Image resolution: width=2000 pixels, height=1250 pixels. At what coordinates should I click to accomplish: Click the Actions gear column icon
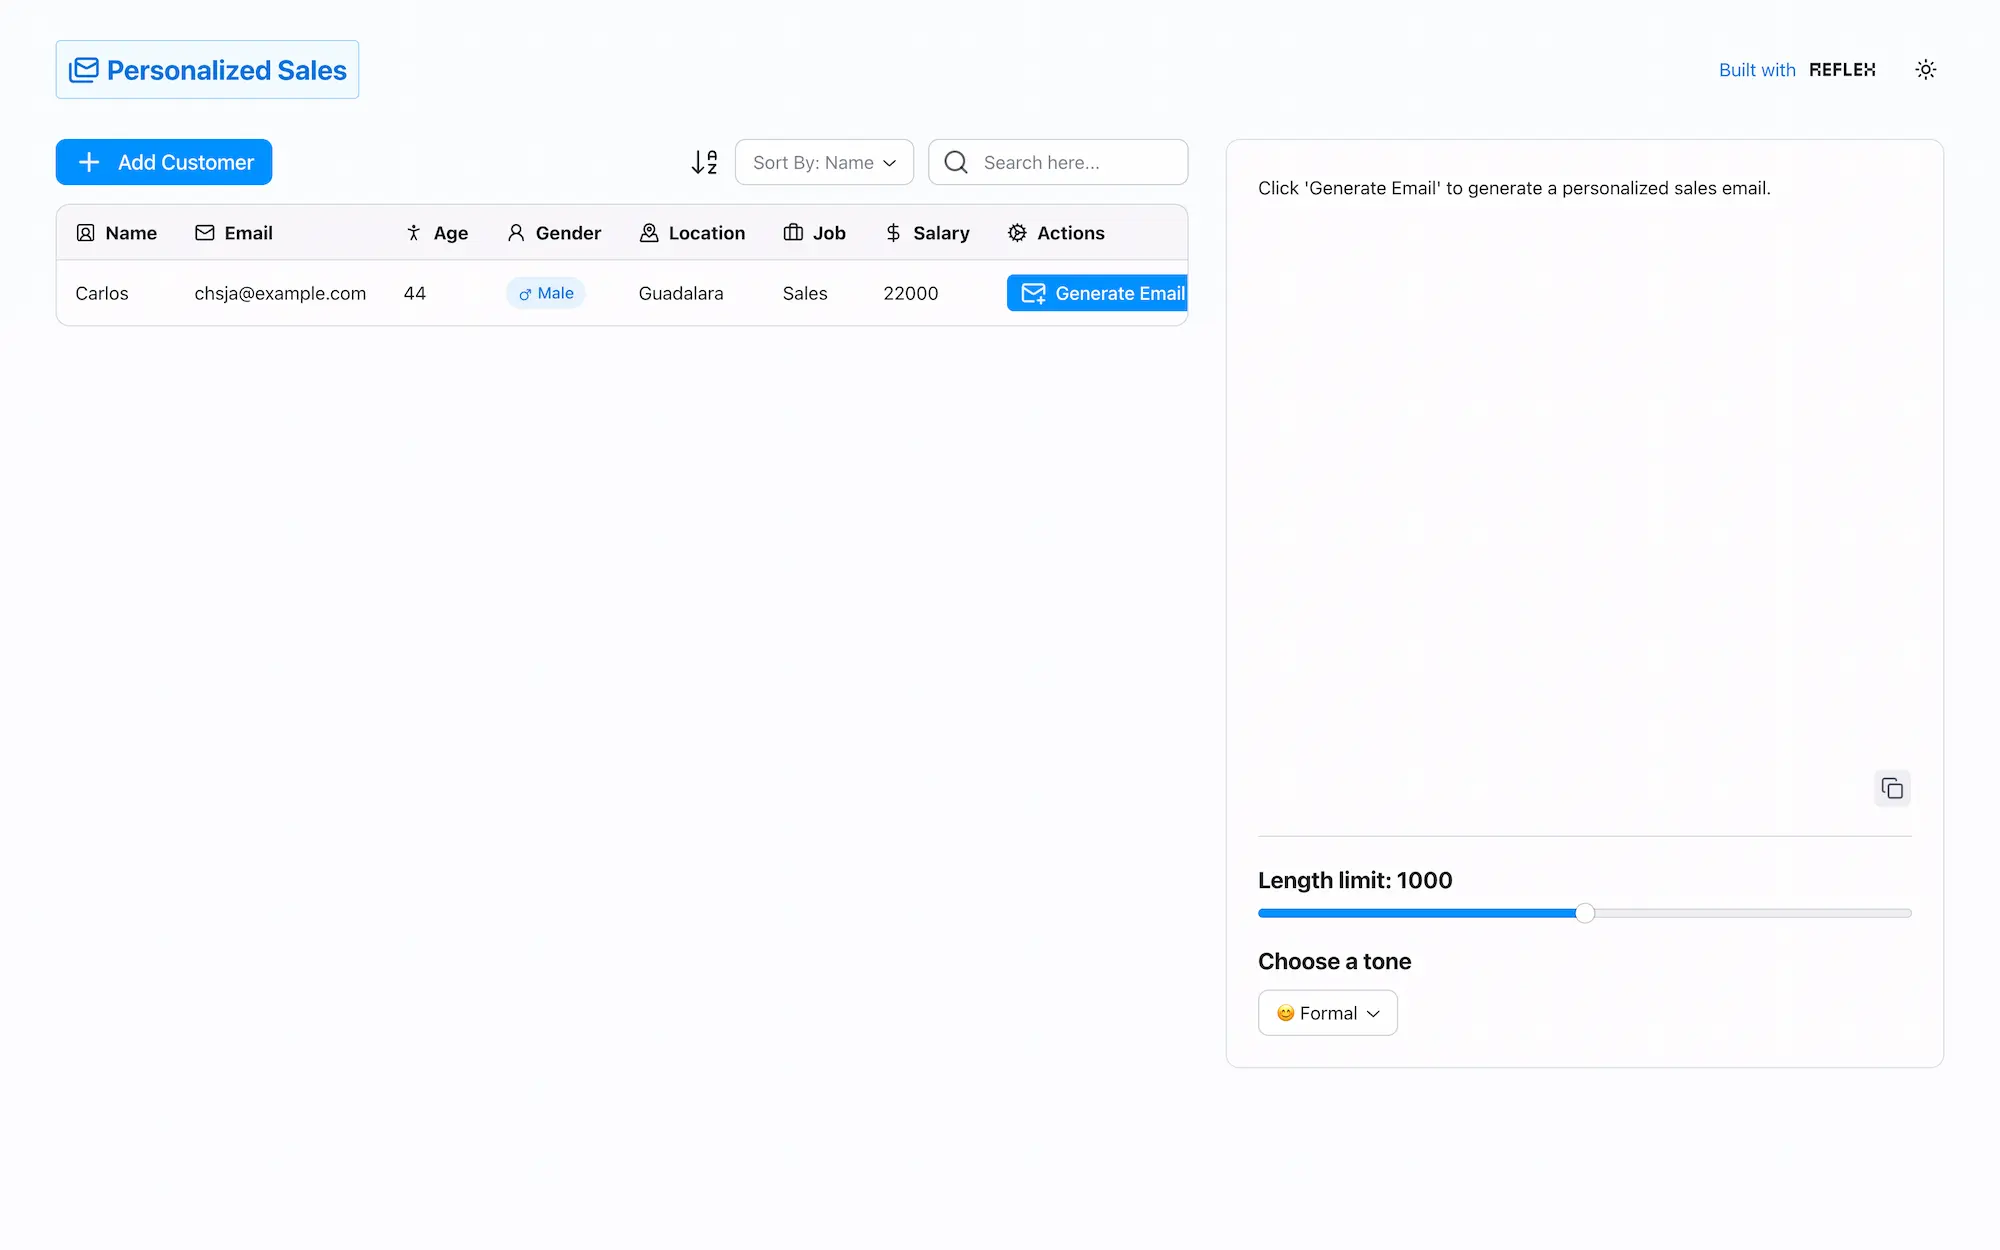tap(1018, 232)
